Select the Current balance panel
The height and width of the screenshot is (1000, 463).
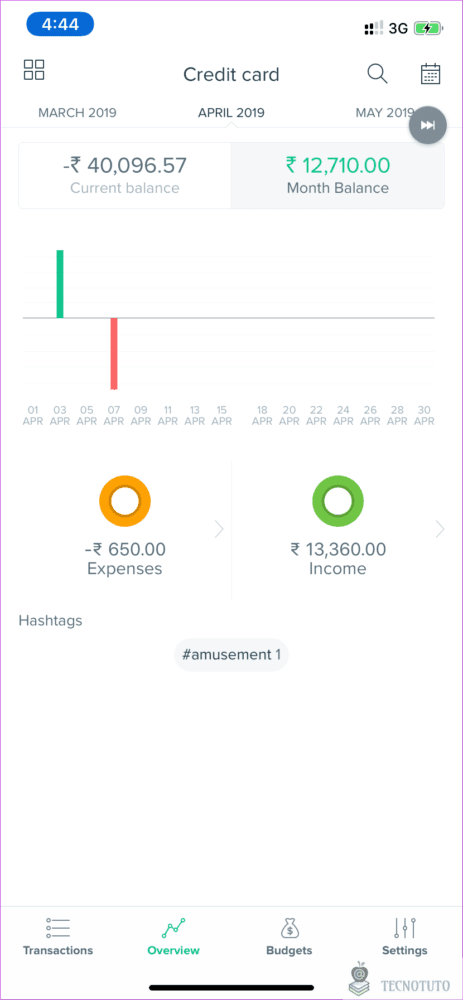(125, 175)
